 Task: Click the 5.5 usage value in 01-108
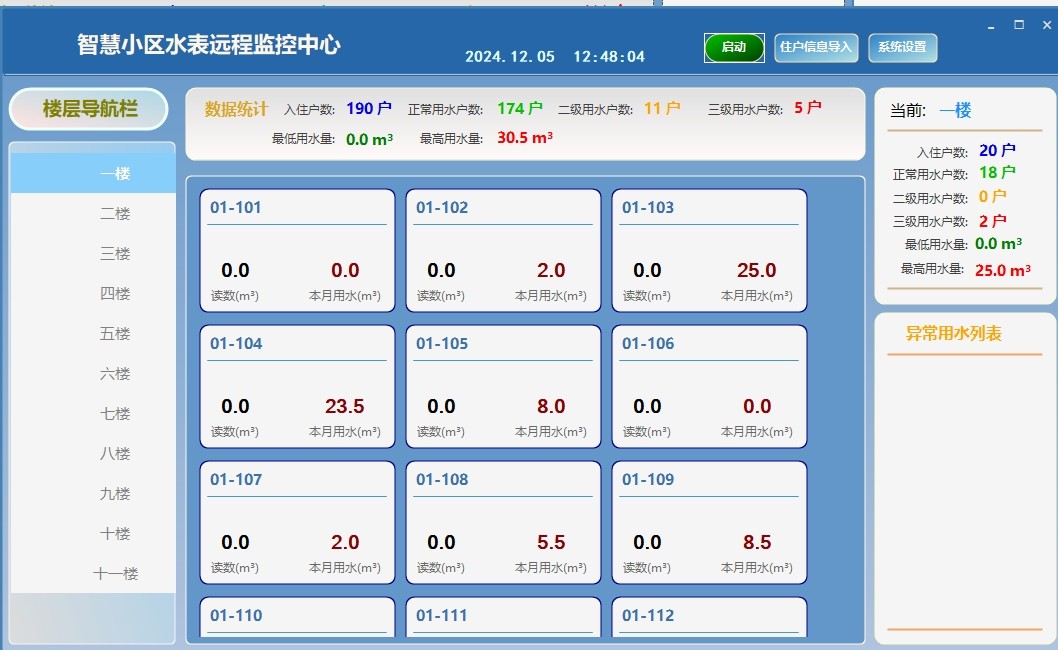(551, 542)
